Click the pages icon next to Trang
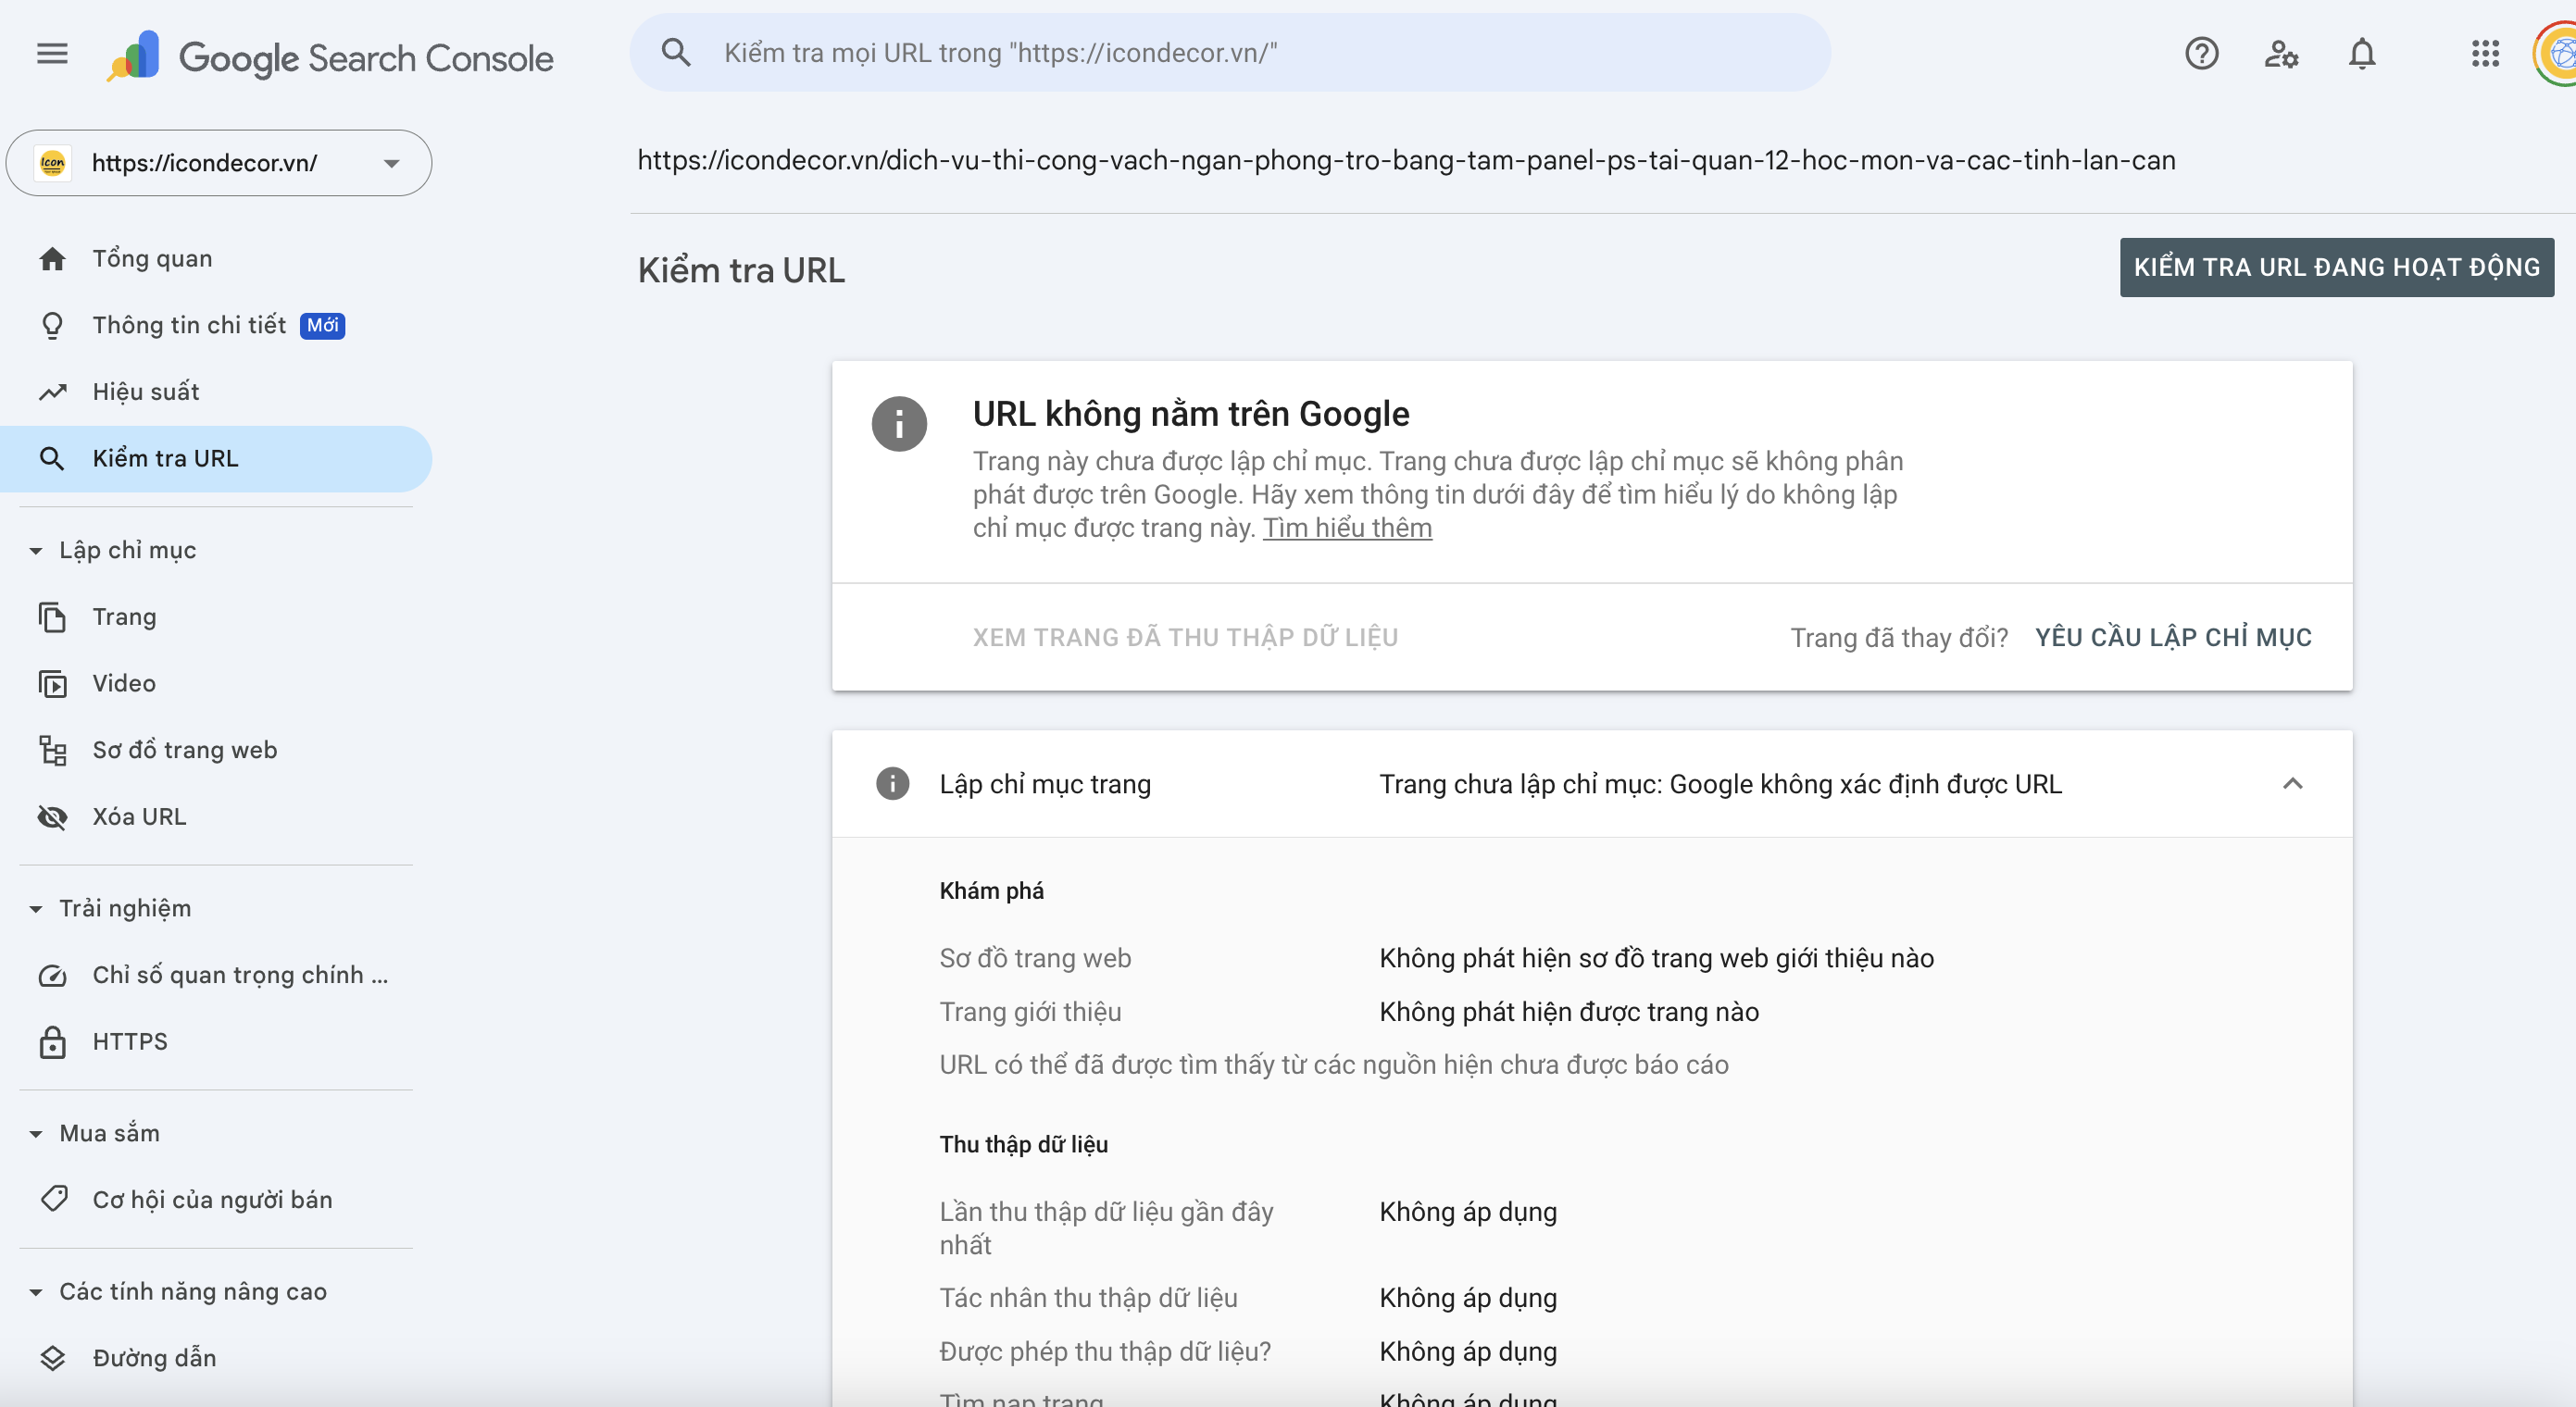Screen dimensions: 2576x1407 click(52, 617)
